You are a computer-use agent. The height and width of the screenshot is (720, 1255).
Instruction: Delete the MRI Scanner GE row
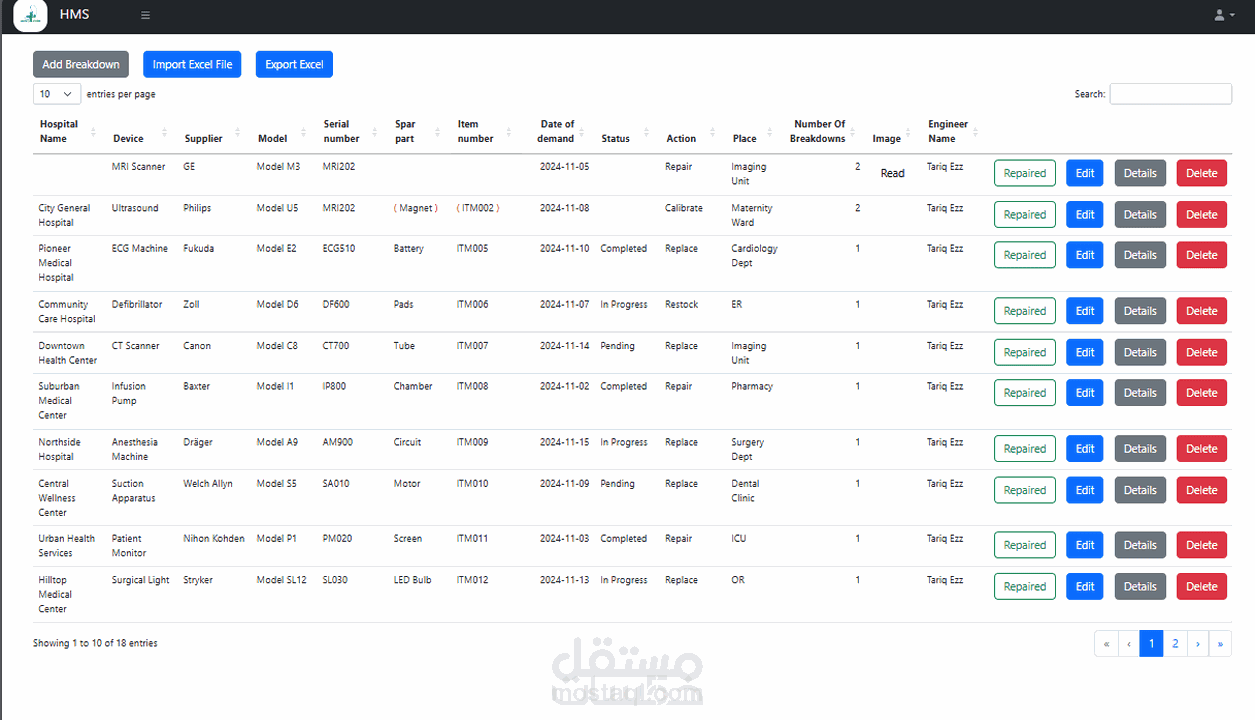click(1201, 173)
